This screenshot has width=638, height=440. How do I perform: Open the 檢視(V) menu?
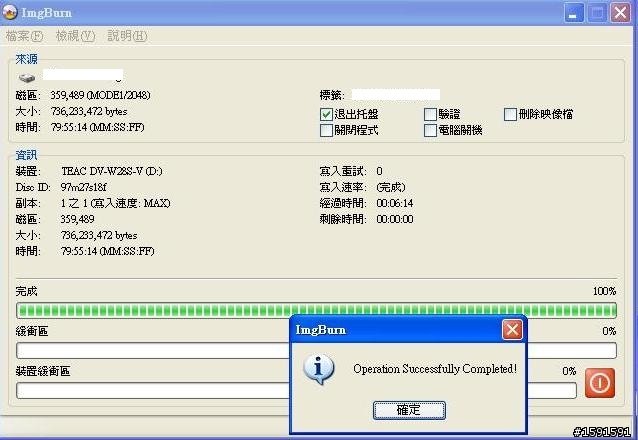coord(75,36)
